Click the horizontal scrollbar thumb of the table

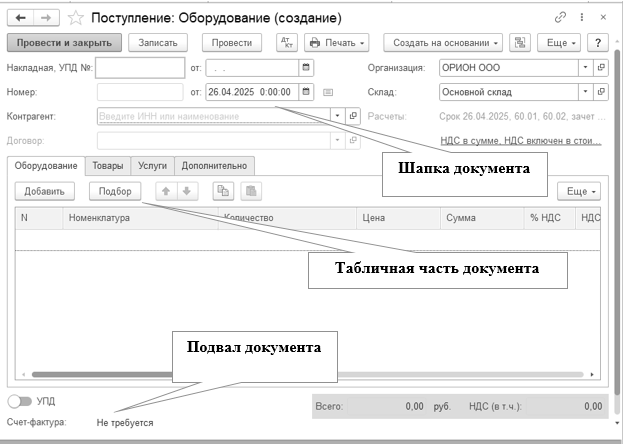click(x=102, y=375)
